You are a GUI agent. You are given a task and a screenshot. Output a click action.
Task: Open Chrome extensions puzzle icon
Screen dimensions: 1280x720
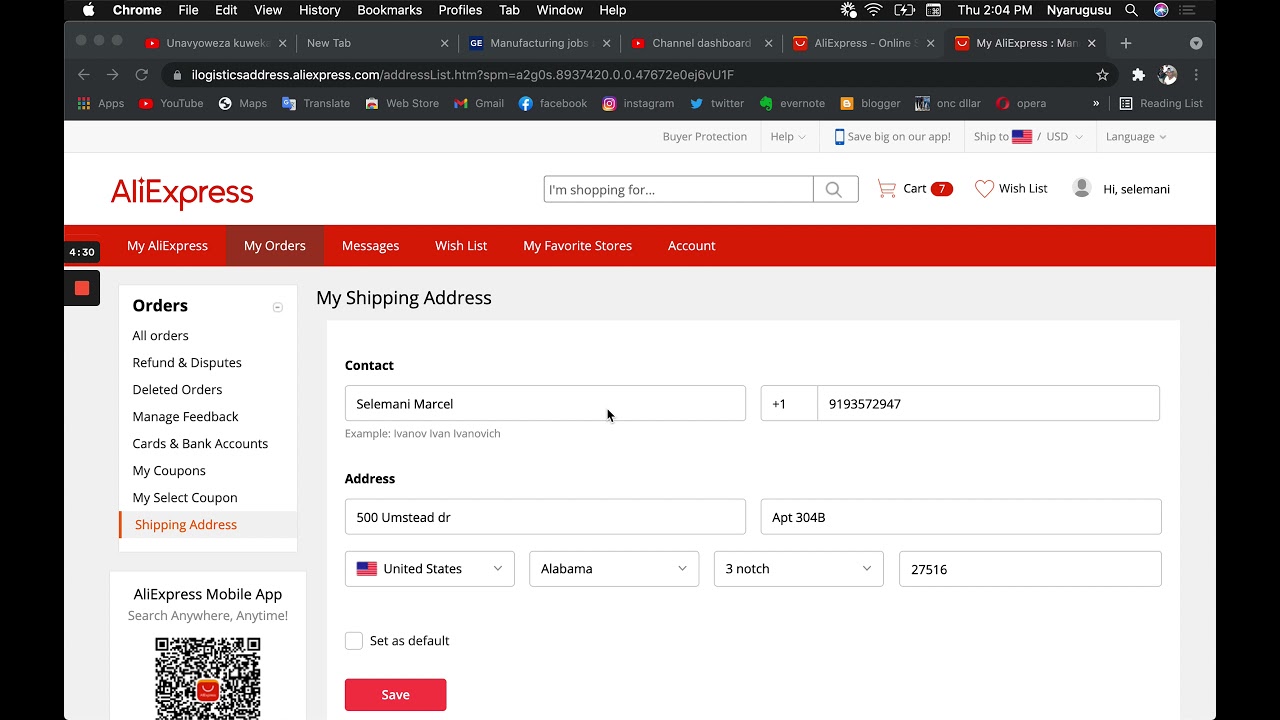[1138, 75]
